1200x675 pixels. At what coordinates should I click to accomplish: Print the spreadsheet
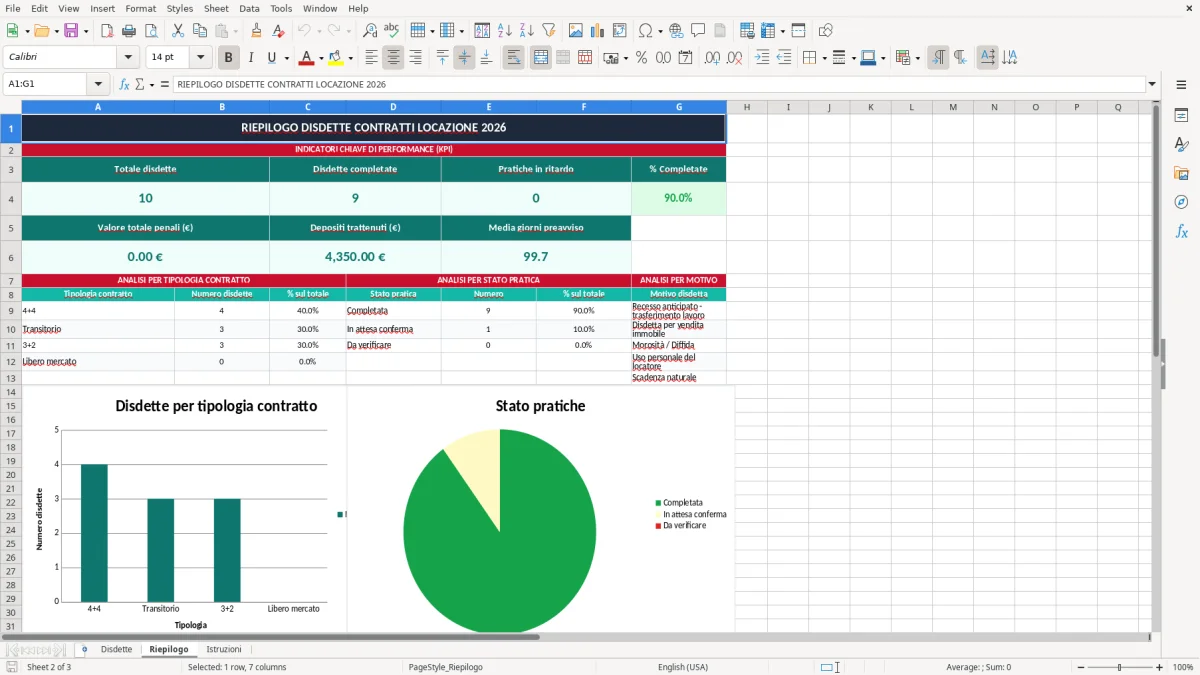pyautogui.click(x=128, y=31)
